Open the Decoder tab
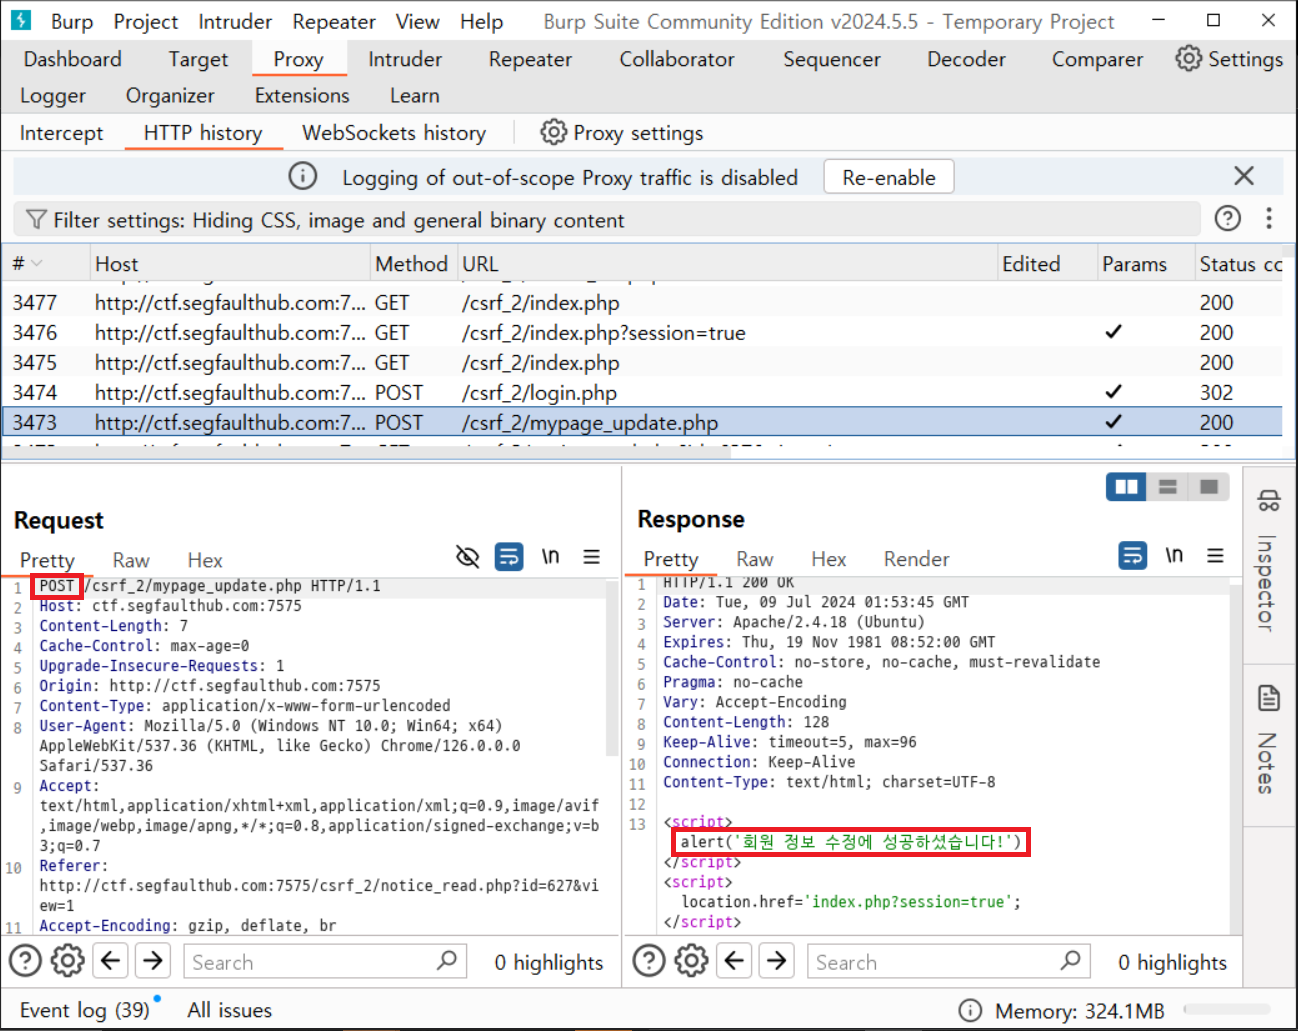This screenshot has width=1298, height=1031. [x=966, y=59]
